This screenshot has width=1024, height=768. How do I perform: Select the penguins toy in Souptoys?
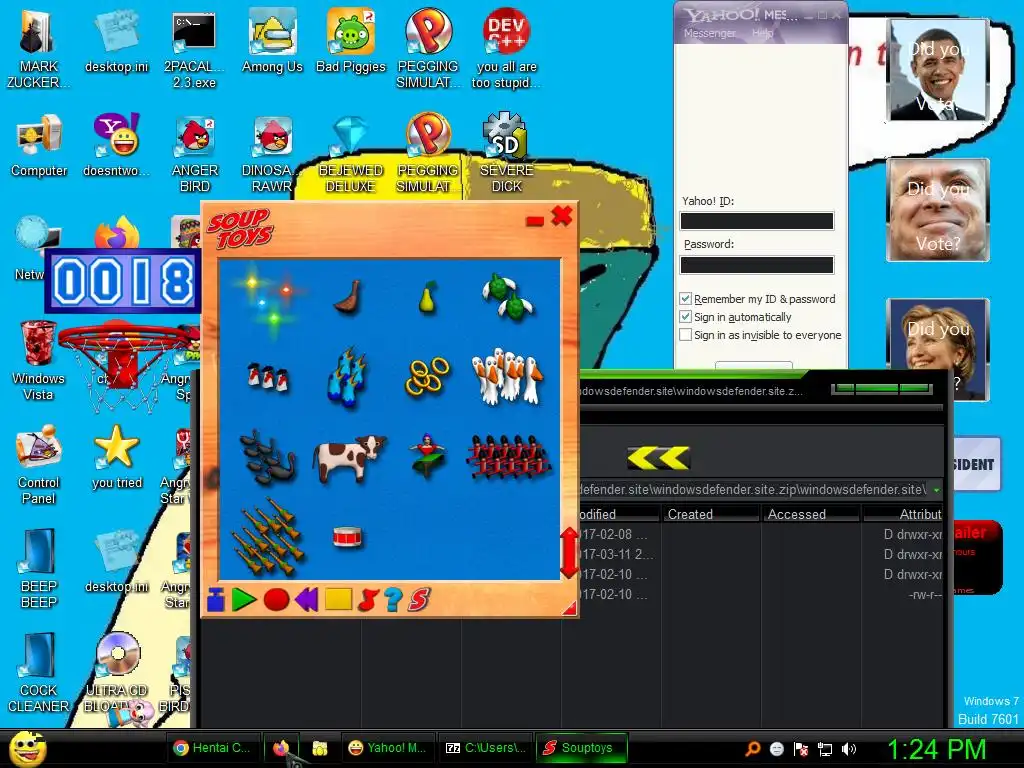(268, 378)
